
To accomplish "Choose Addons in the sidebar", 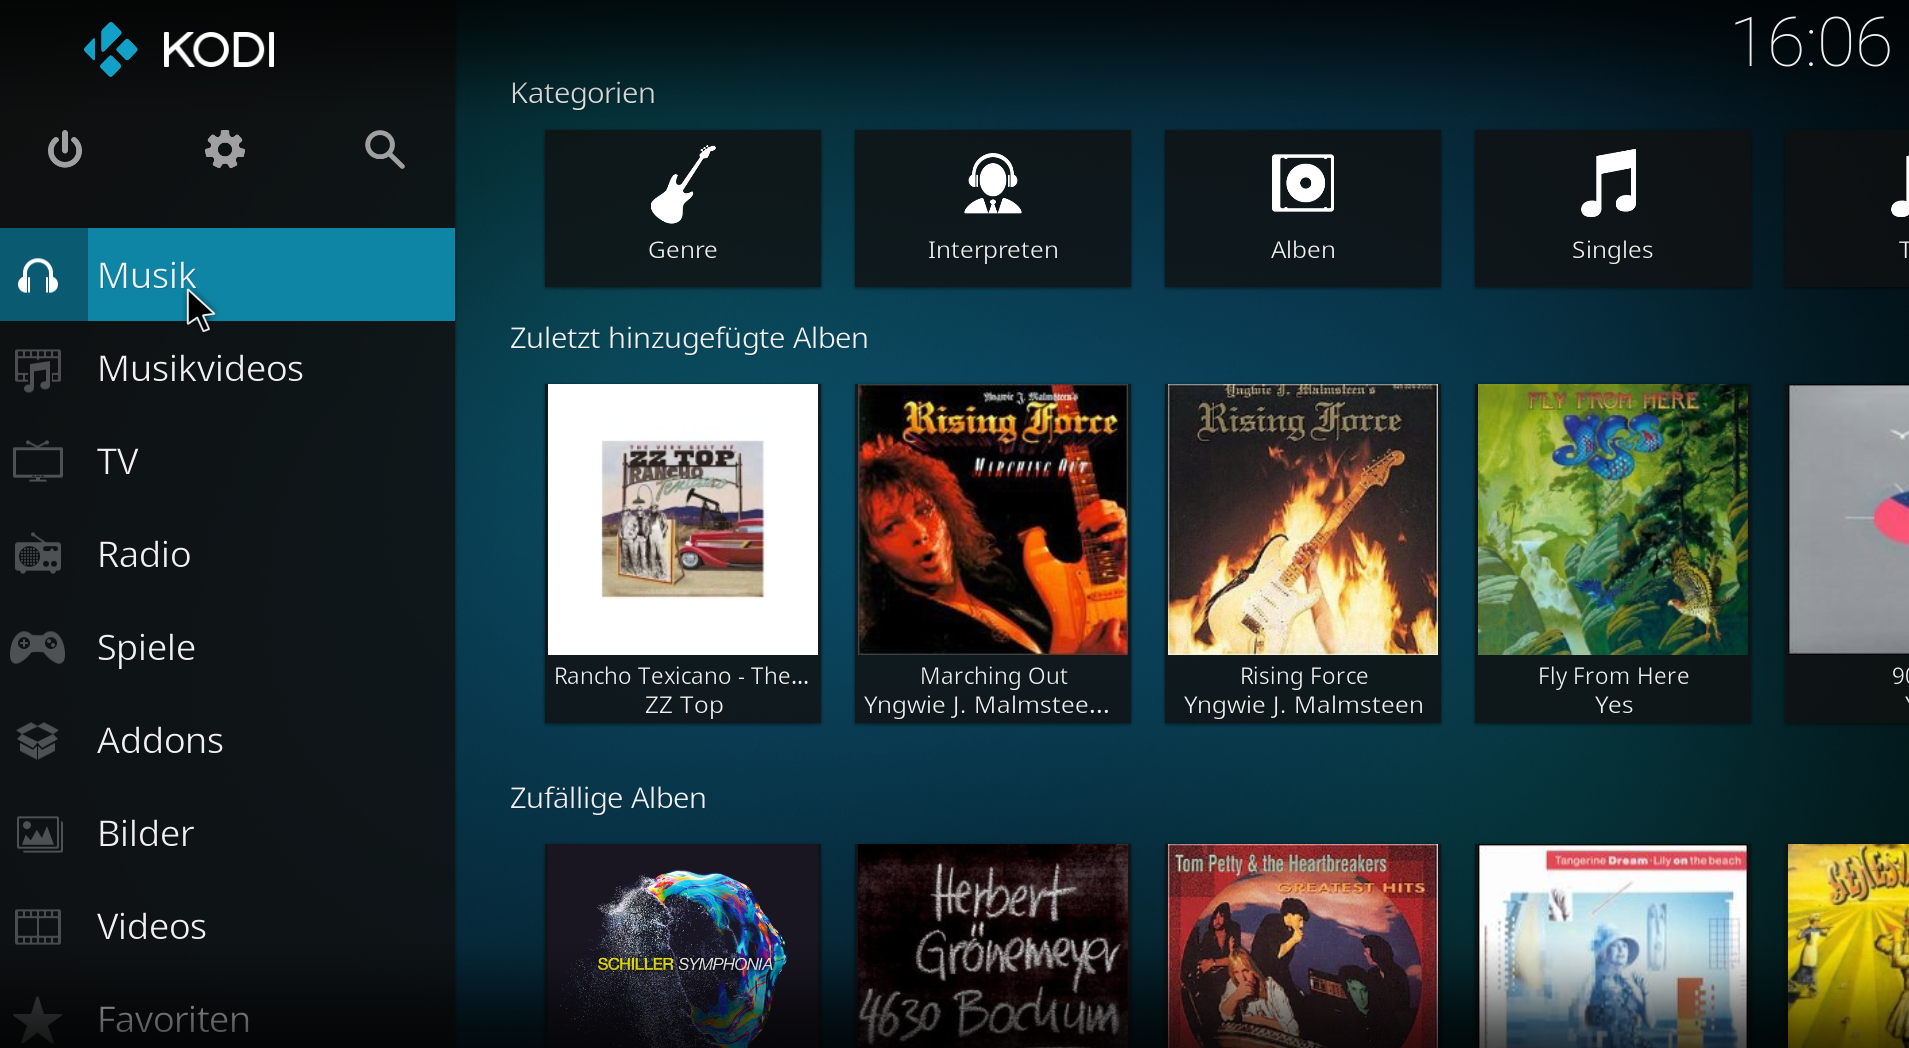I will (x=227, y=740).
